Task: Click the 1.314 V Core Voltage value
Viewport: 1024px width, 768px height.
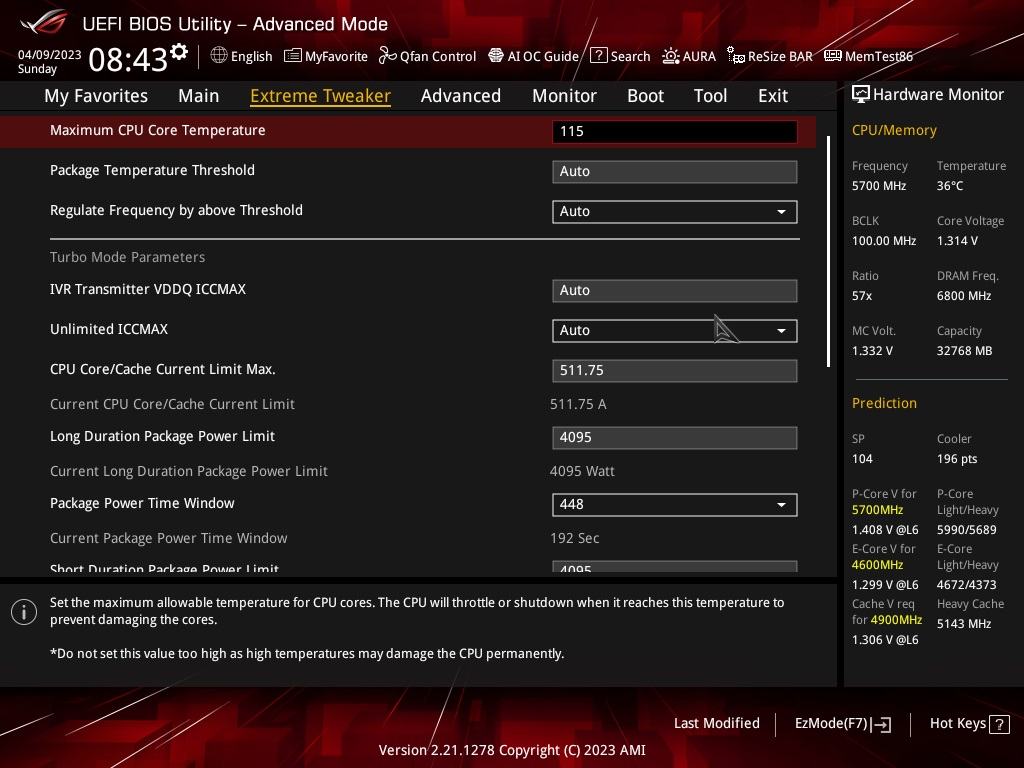Action: pos(957,241)
